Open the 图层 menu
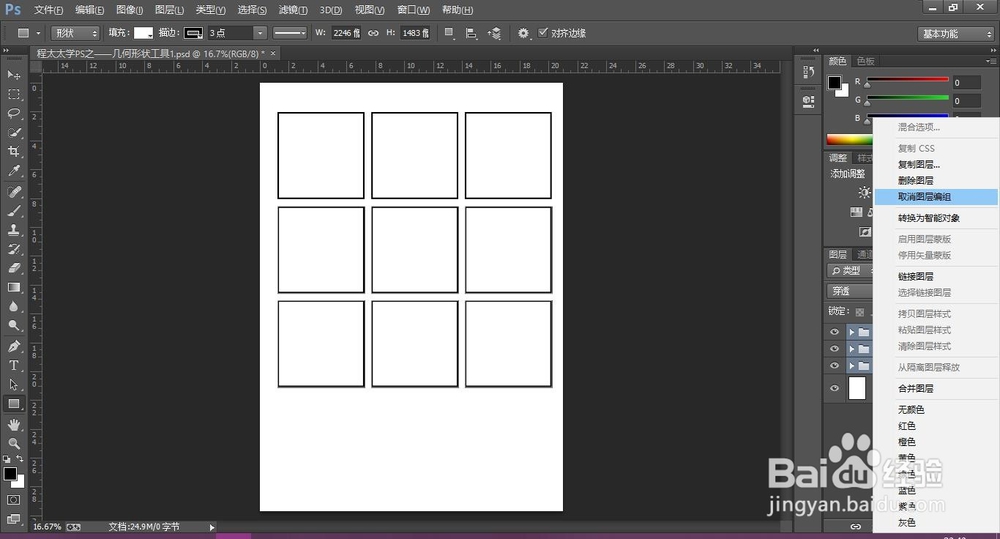 169,10
